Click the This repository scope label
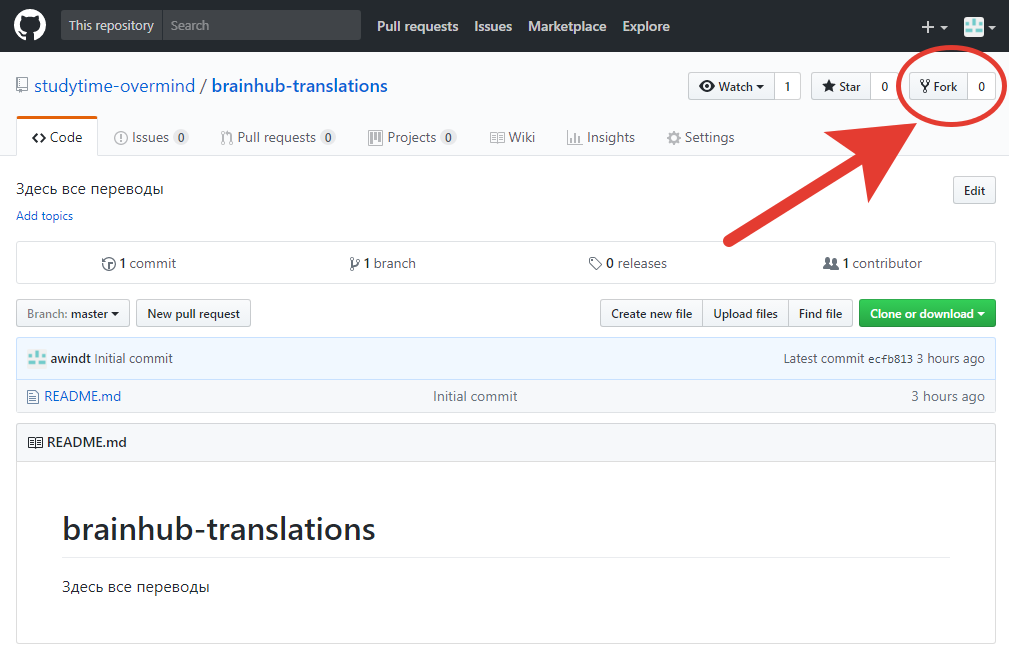 [111, 26]
